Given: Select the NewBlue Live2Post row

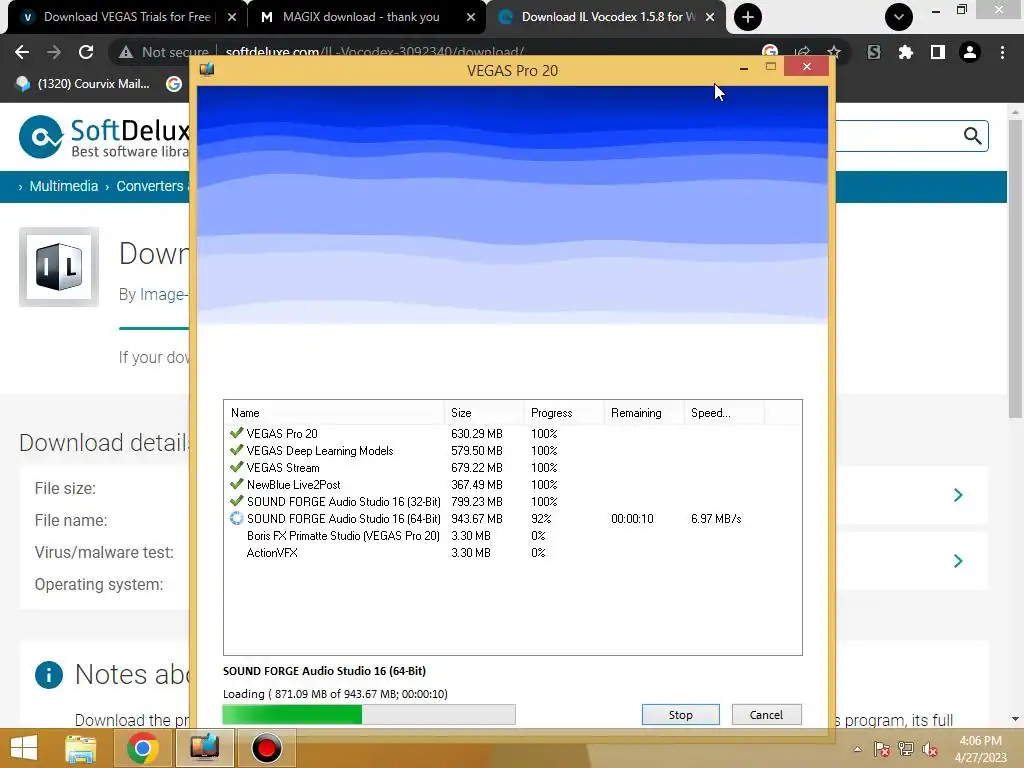Looking at the screenshot, I should click(x=513, y=485).
